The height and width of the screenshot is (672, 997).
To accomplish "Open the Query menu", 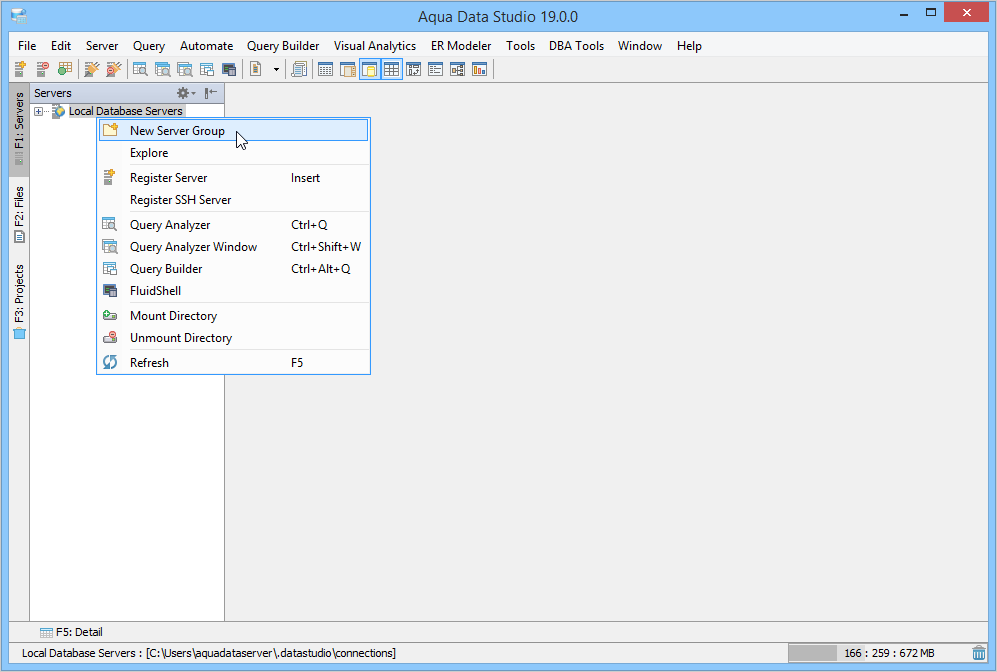I will coord(149,46).
